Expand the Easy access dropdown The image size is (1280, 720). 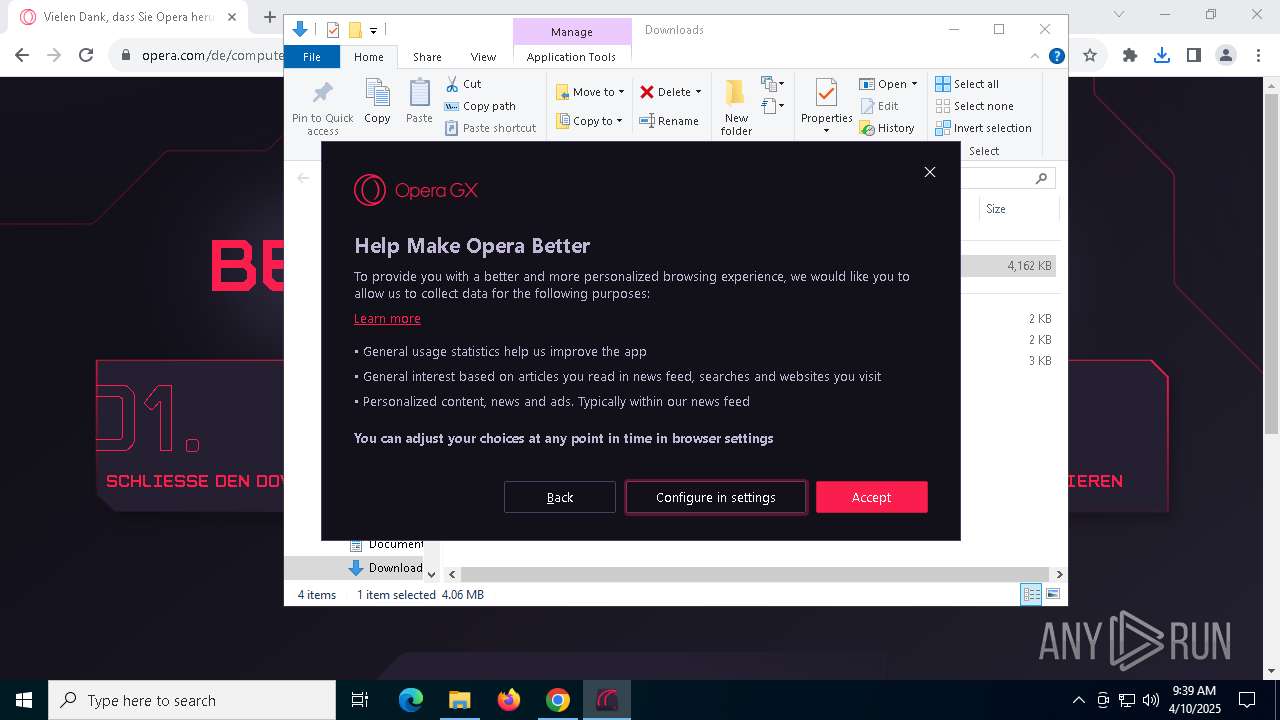pos(772,105)
